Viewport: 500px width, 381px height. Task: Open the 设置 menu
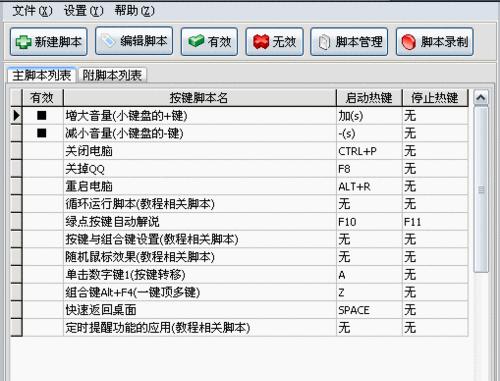(x=84, y=11)
